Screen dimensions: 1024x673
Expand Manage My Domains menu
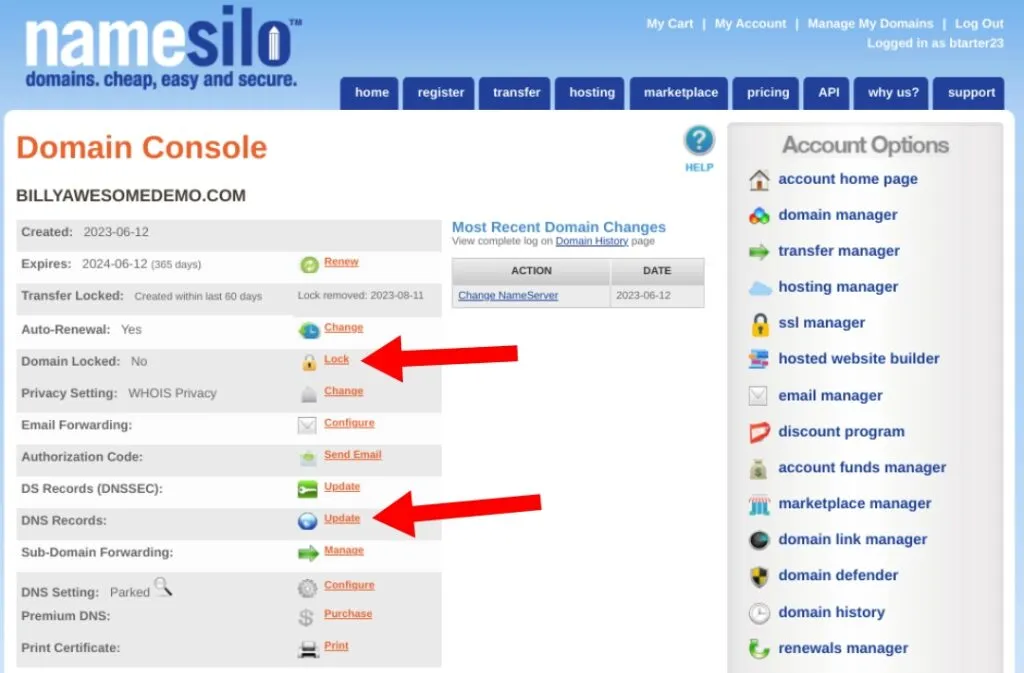tap(870, 23)
